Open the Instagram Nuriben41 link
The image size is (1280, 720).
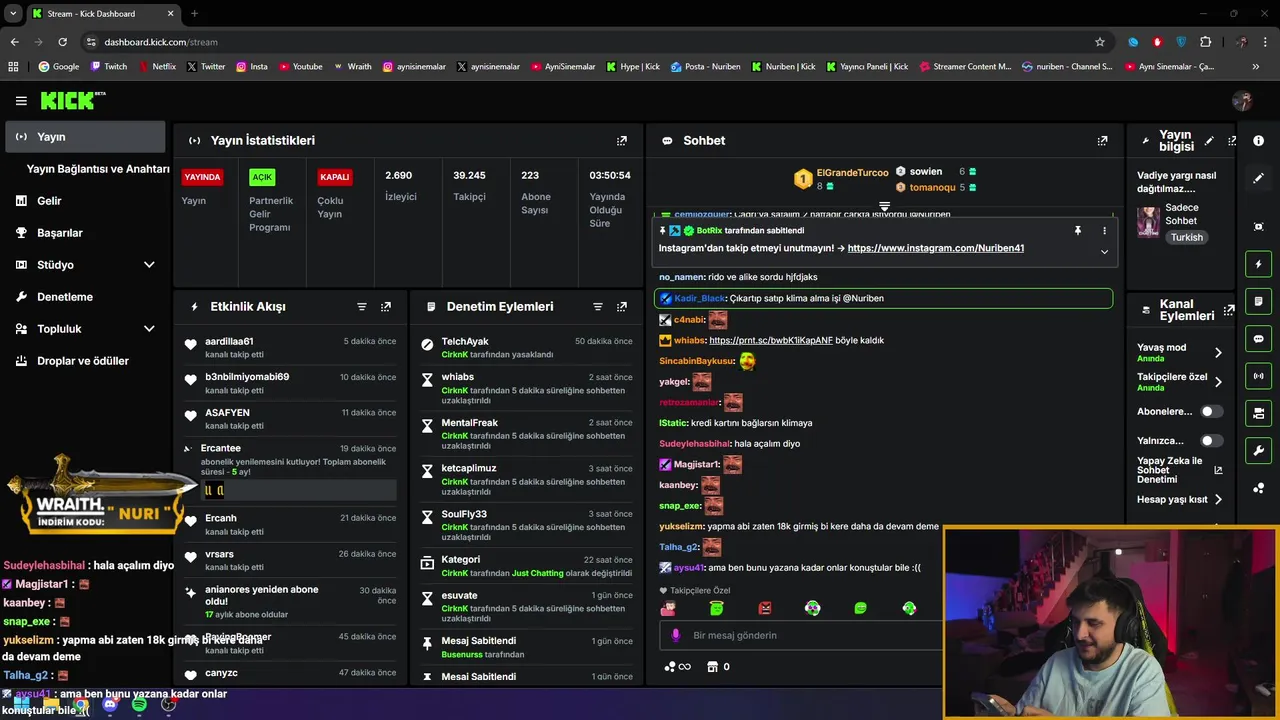point(936,248)
